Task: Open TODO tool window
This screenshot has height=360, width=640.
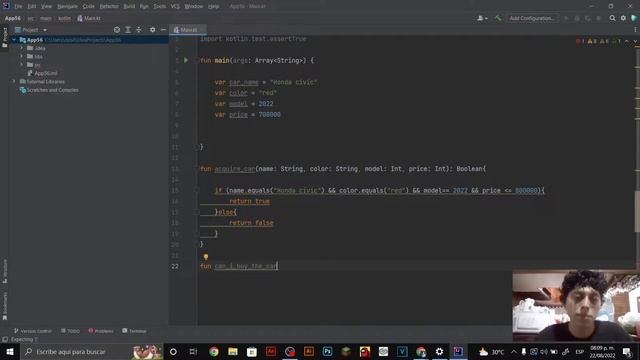Action: (70, 331)
